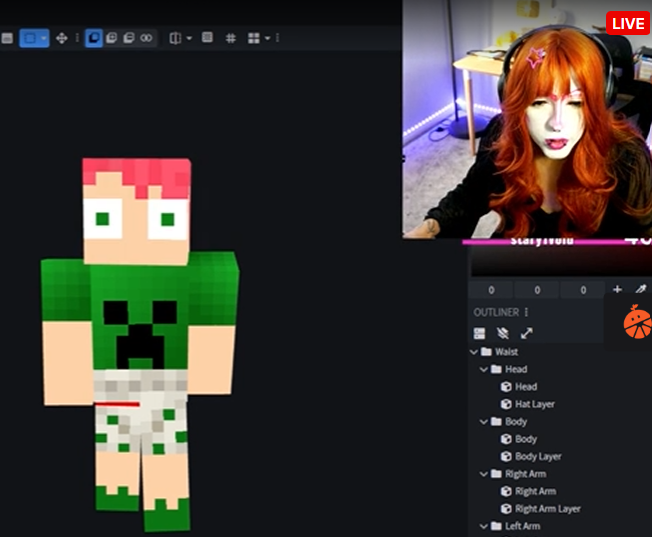Toggle outliner element options icon
This screenshot has height=537, width=652.
pos(479,333)
